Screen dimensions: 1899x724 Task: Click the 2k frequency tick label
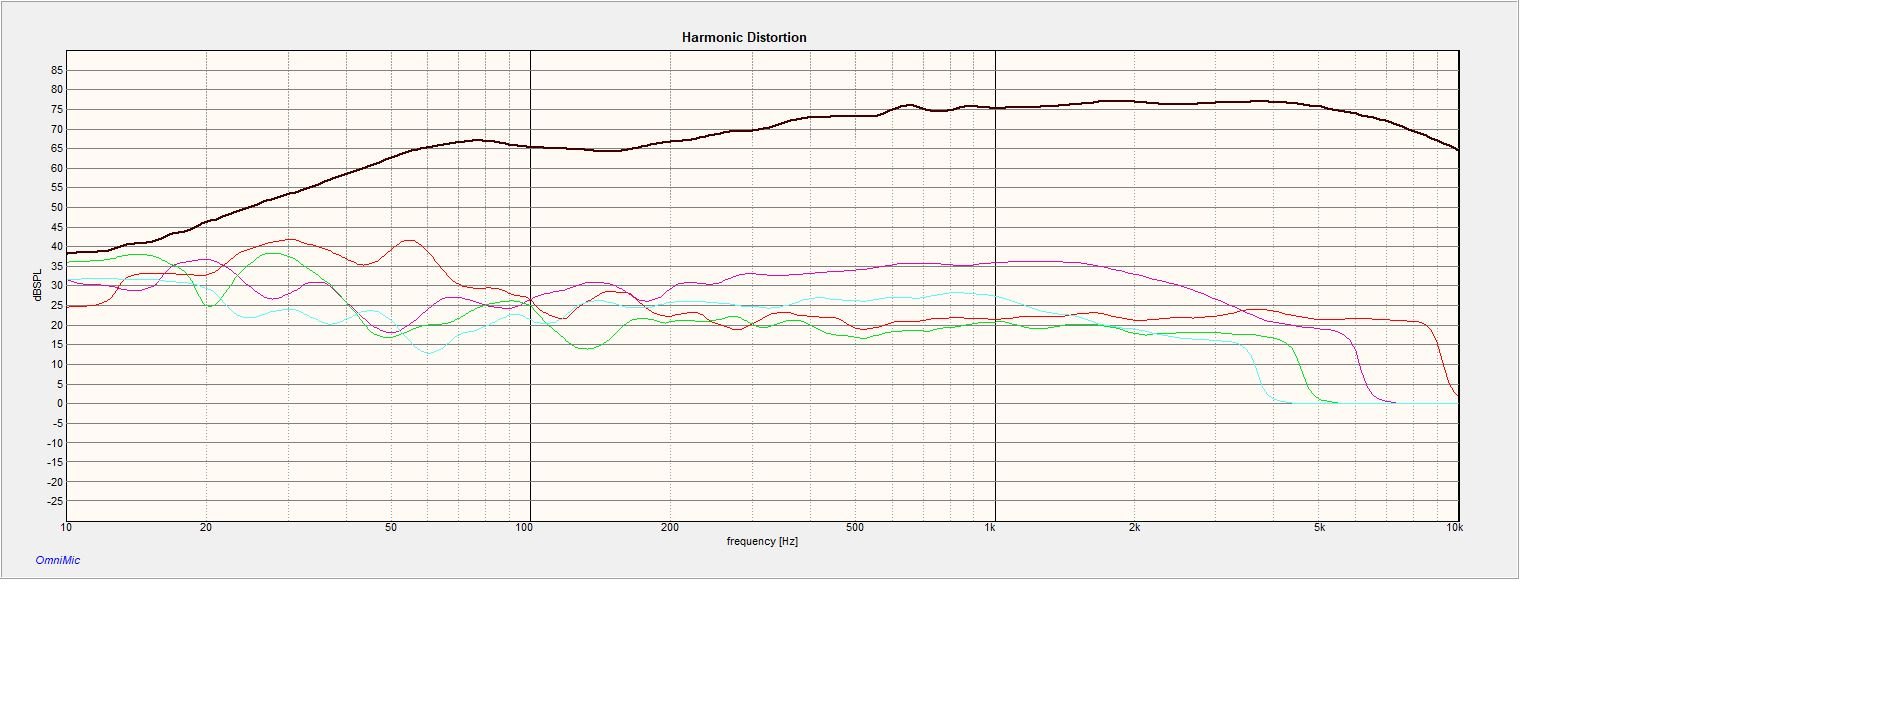[x=1134, y=528]
